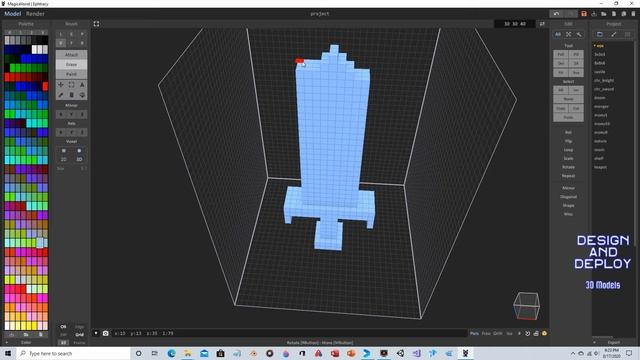Select the marquee box select tool
Viewport: 640px width, 360px height.
[71, 84]
